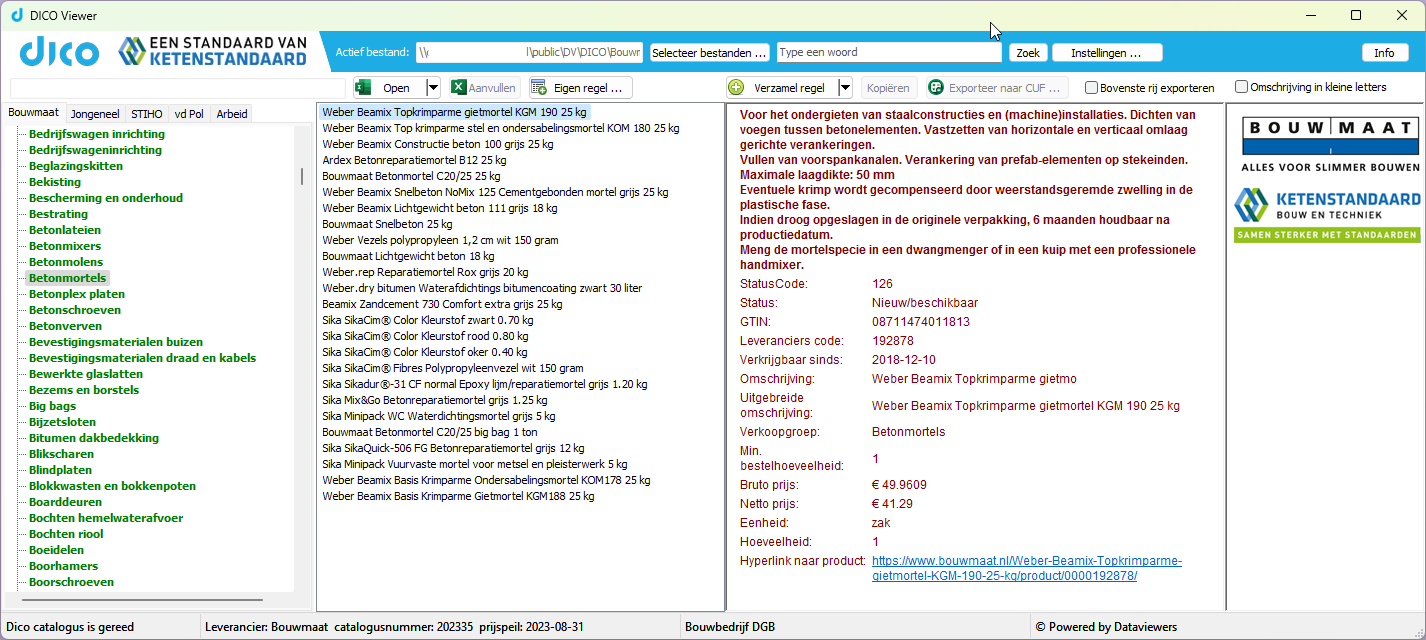
Task: Select Sika SikaCim Color Kleurstof rood row
Action: (x=425, y=336)
